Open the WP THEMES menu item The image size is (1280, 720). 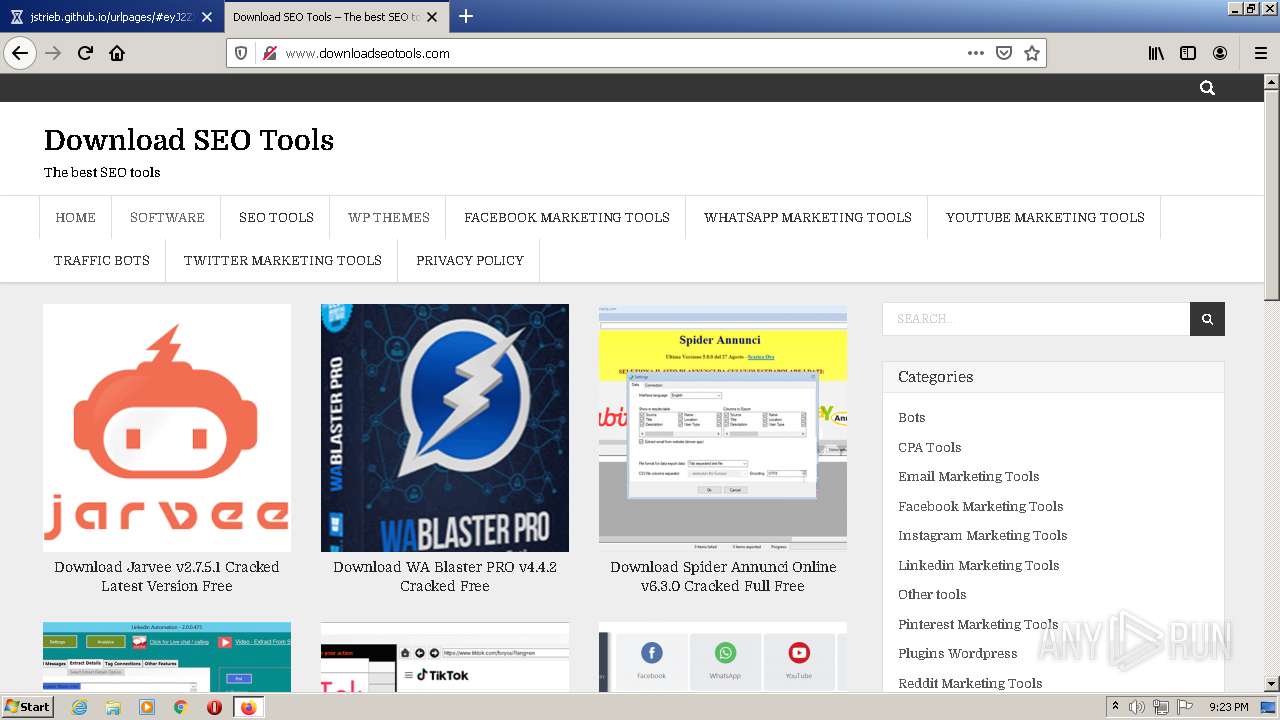coord(389,217)
